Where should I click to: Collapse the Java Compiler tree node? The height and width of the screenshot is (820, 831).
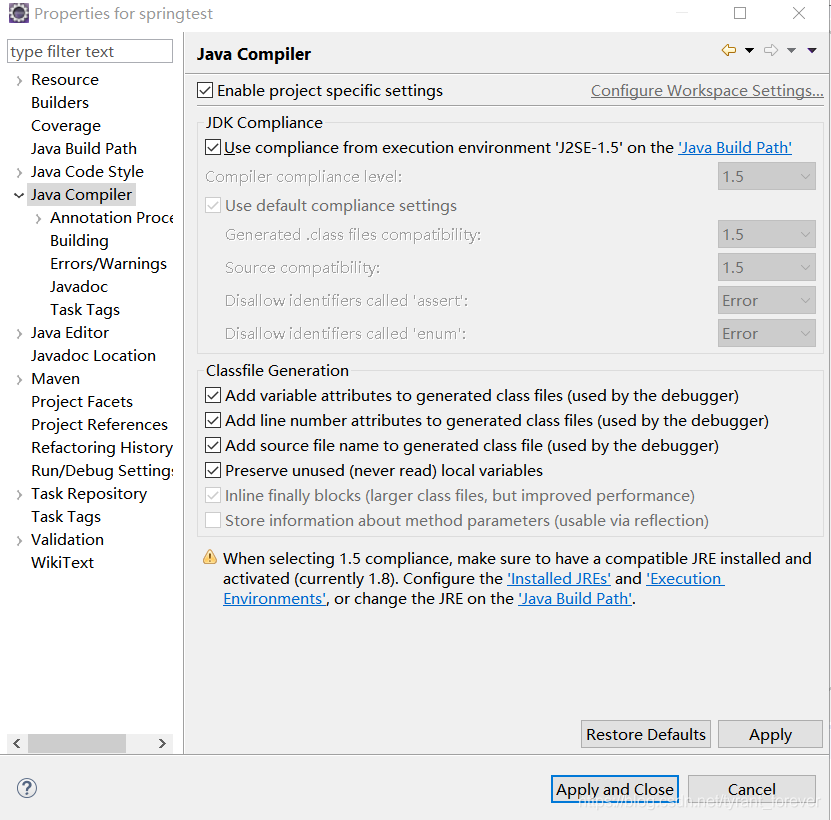[x=19, y=195]
